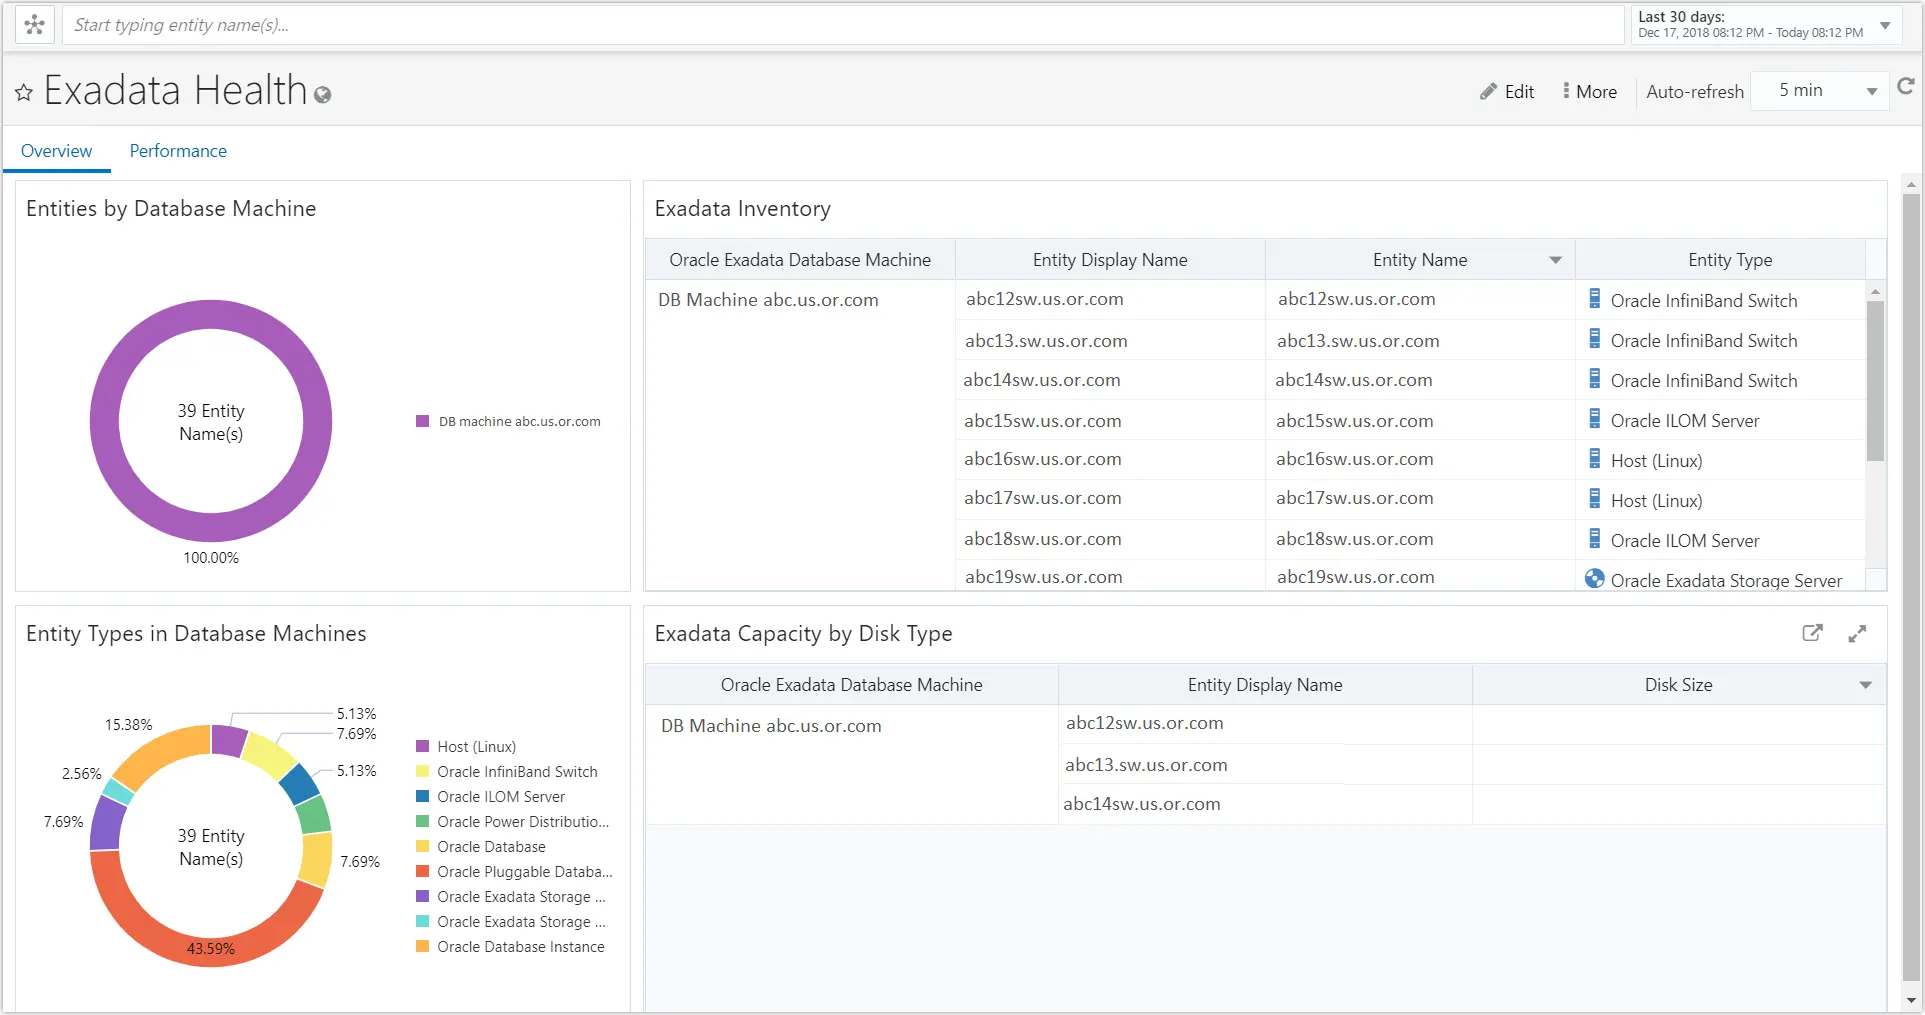Open the More actions menu
Viewport: 1925px width, 1015px height.
(x=1590, y=92)
